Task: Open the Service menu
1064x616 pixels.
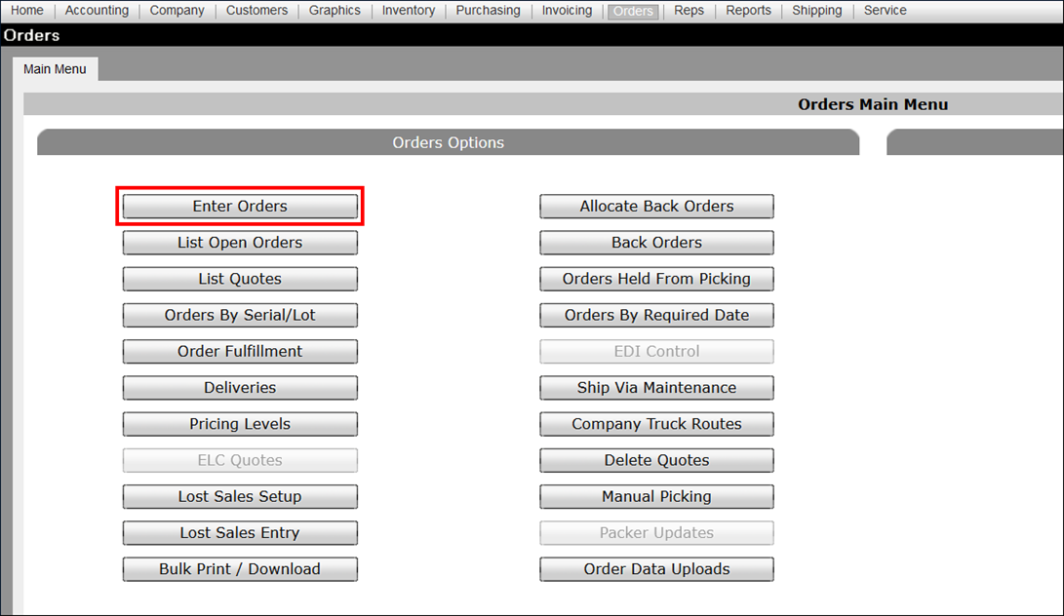Action: point(885,10)
